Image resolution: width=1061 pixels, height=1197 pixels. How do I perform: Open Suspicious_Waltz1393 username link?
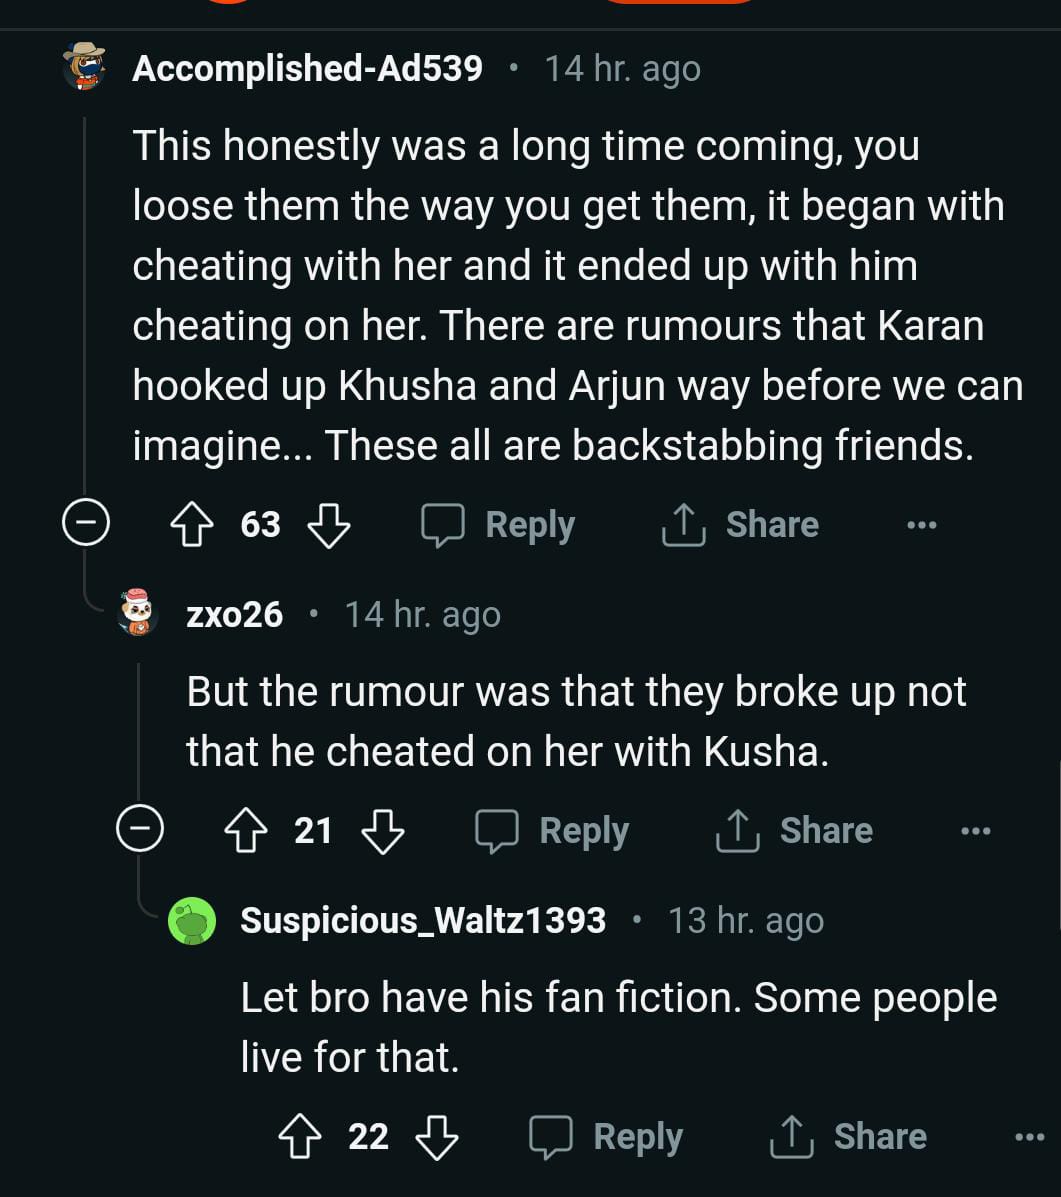click(423, 920)
